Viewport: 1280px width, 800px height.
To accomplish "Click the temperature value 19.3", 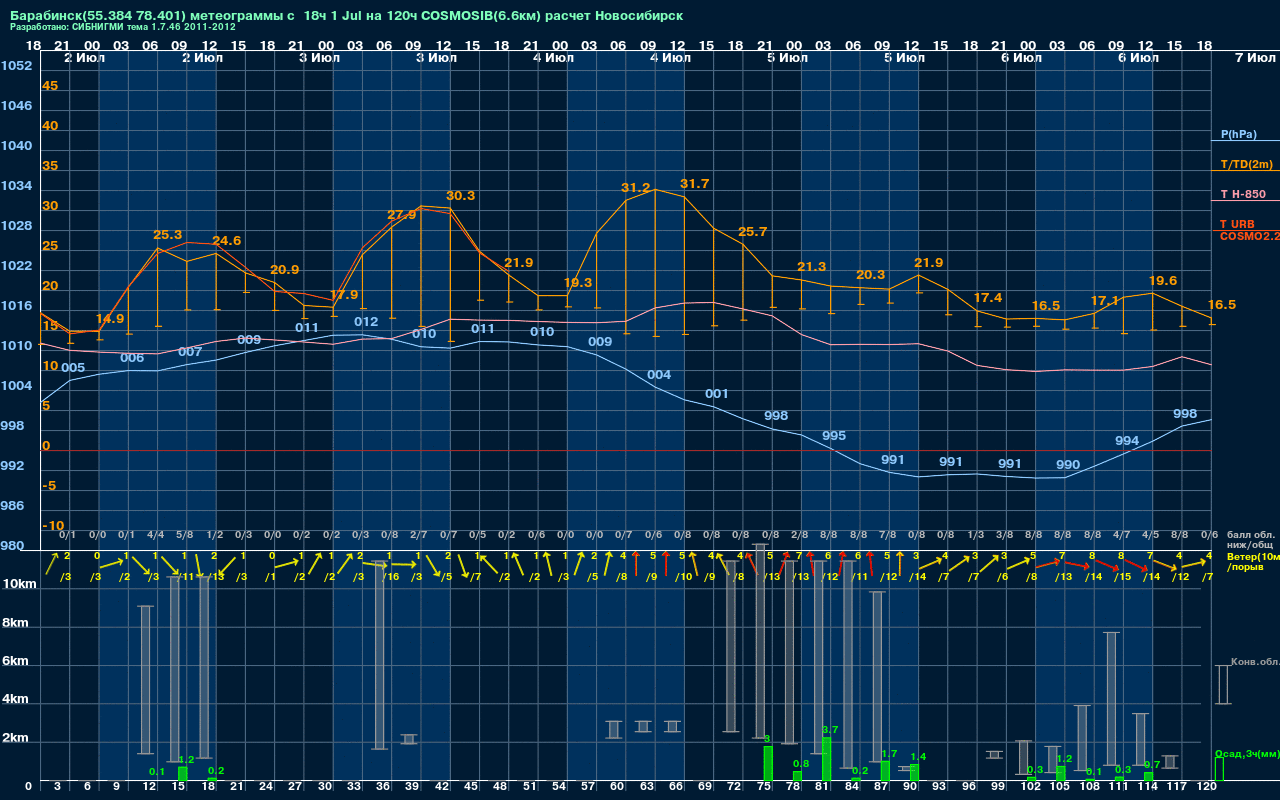I will pos(577,283).
